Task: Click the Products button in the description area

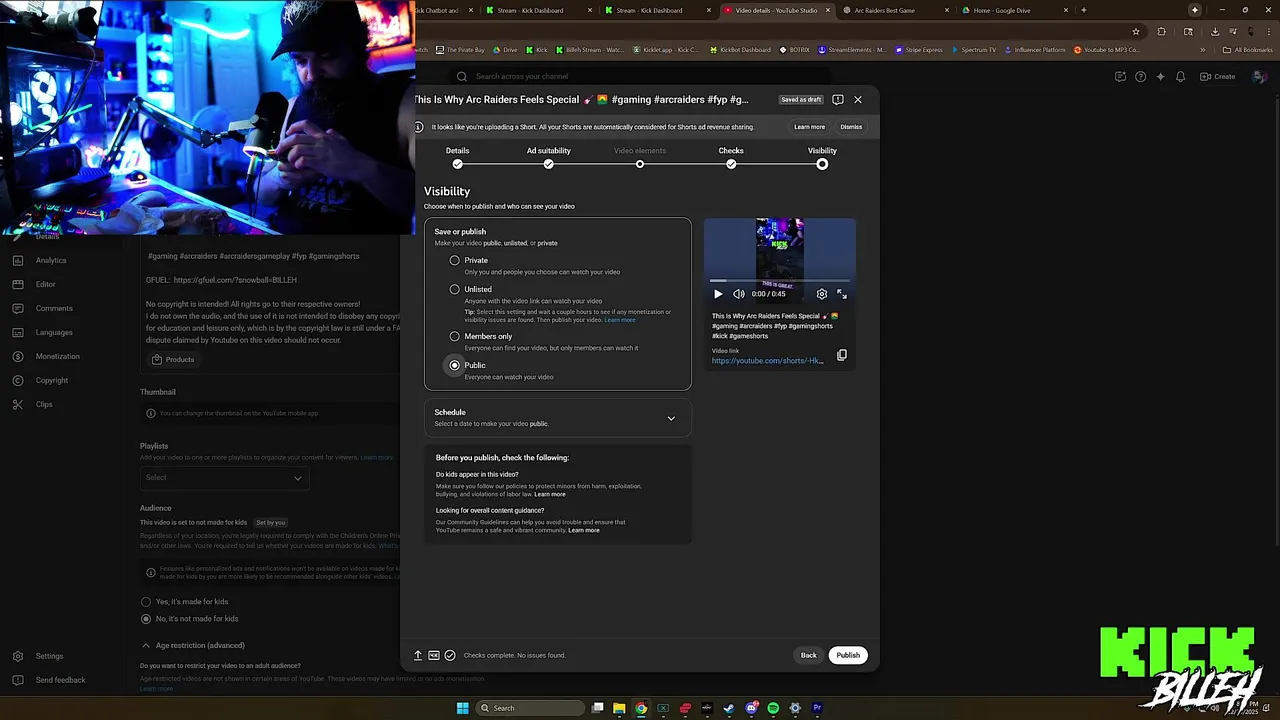Action: point(173,360)
